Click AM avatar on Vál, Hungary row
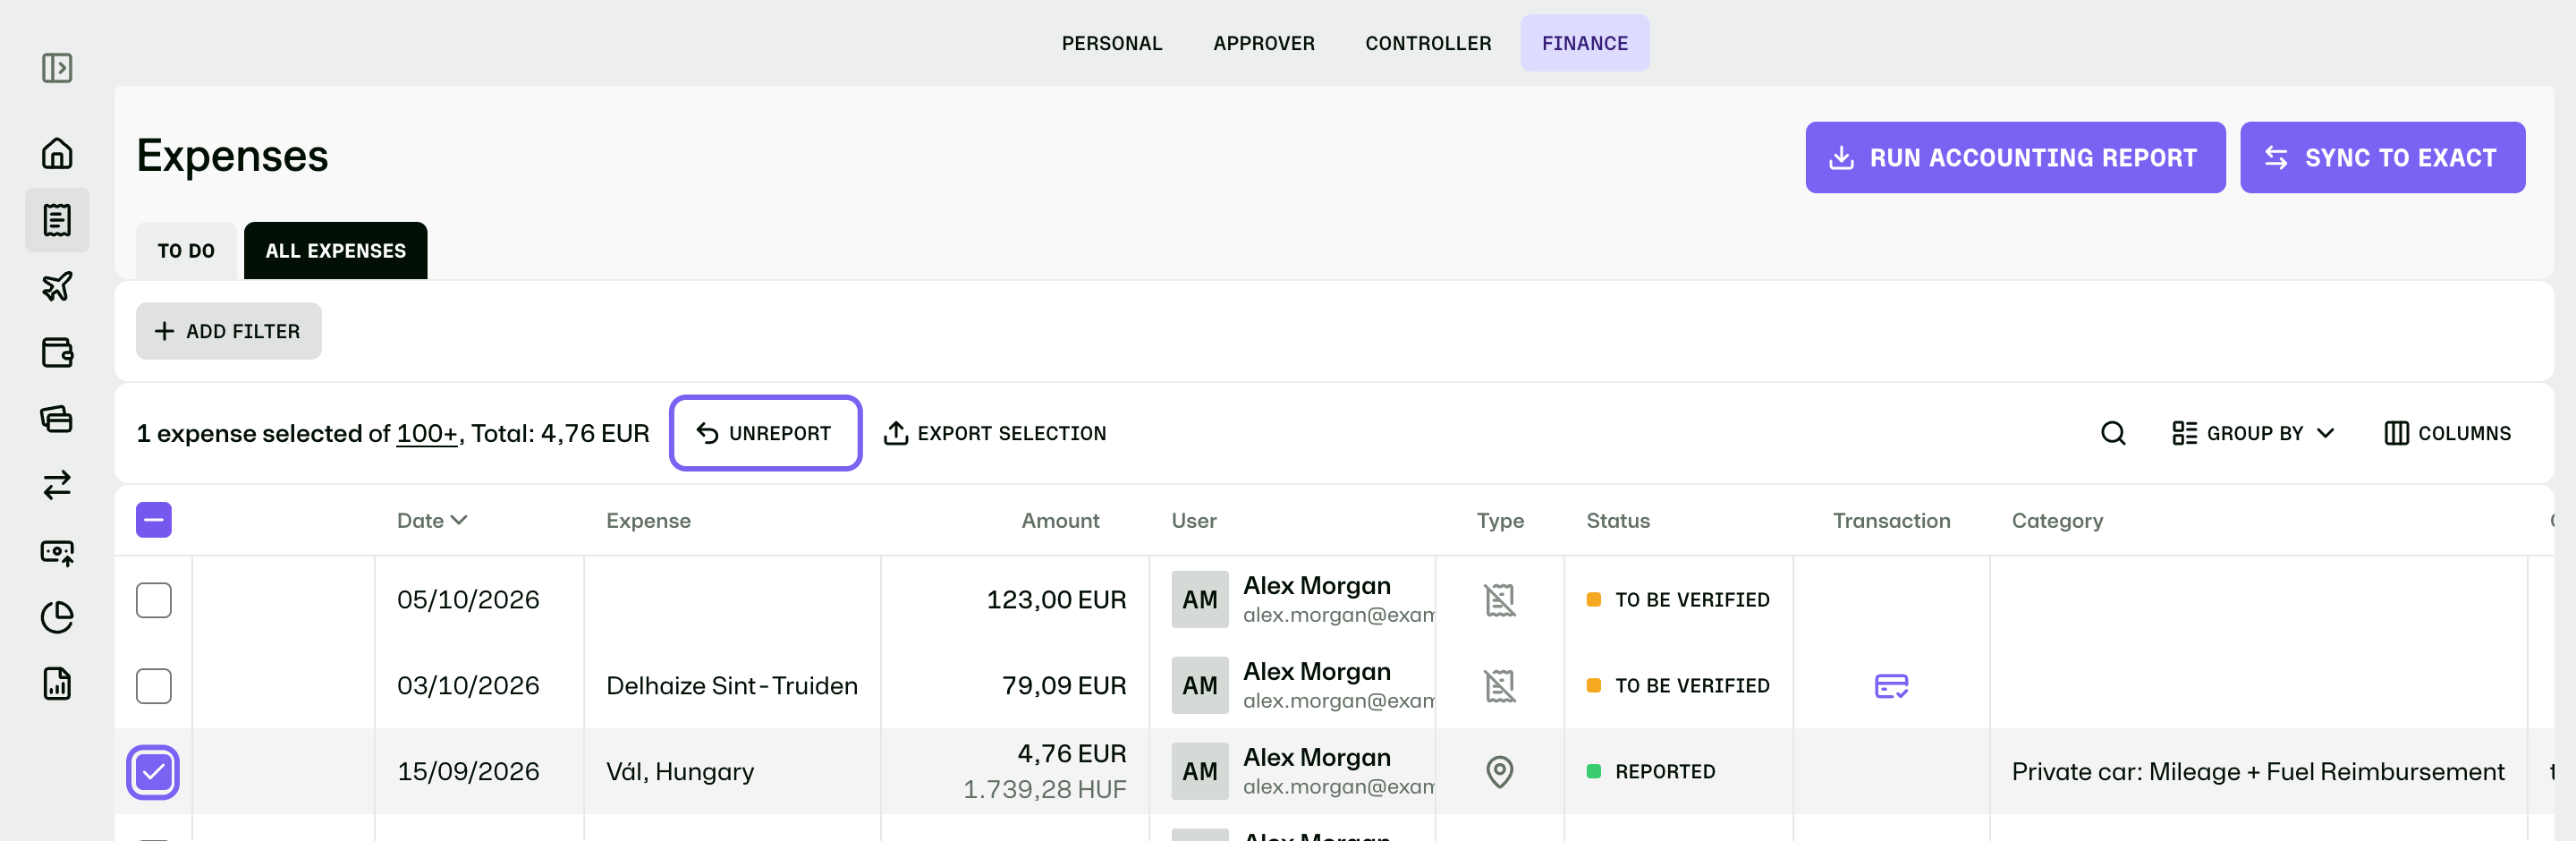This screenshot has height=841, width=2576. (x=1200, y=772)
